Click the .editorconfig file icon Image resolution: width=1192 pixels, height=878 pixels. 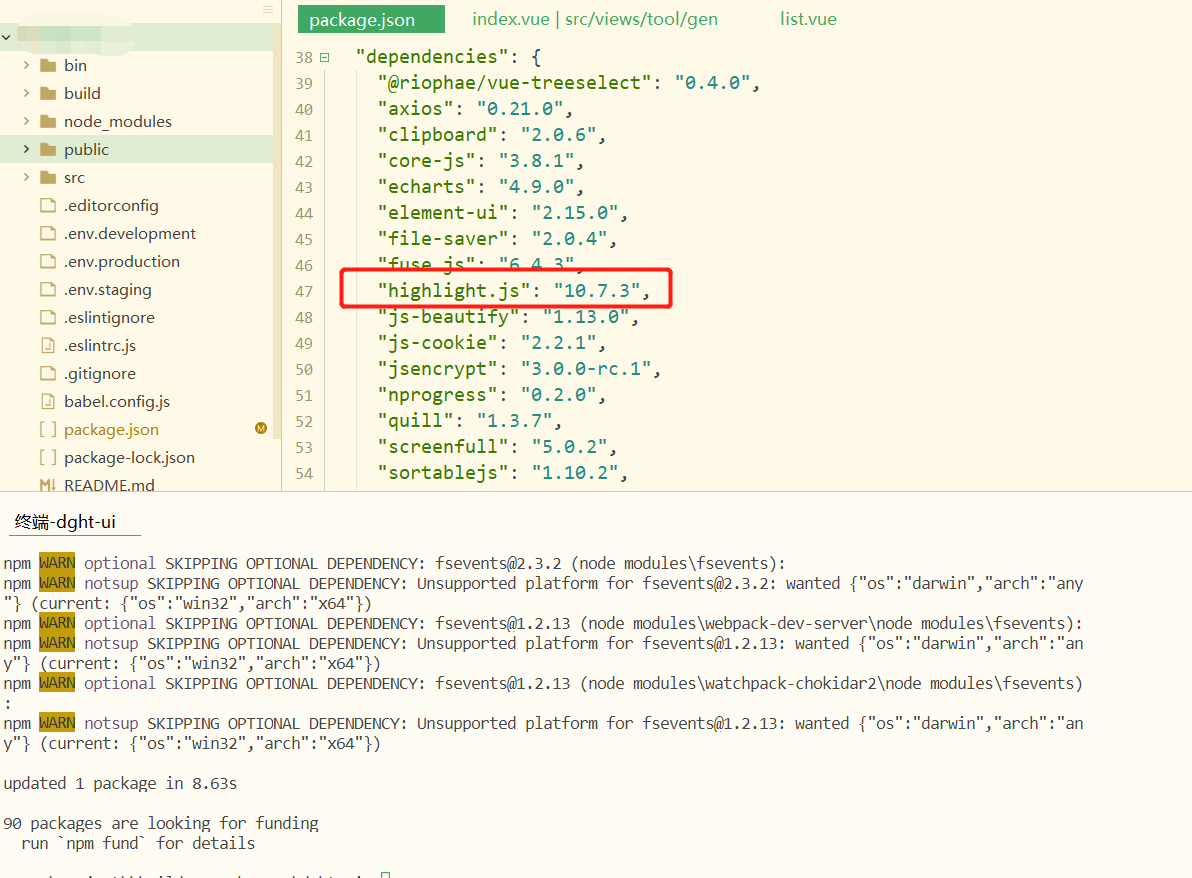48,205
